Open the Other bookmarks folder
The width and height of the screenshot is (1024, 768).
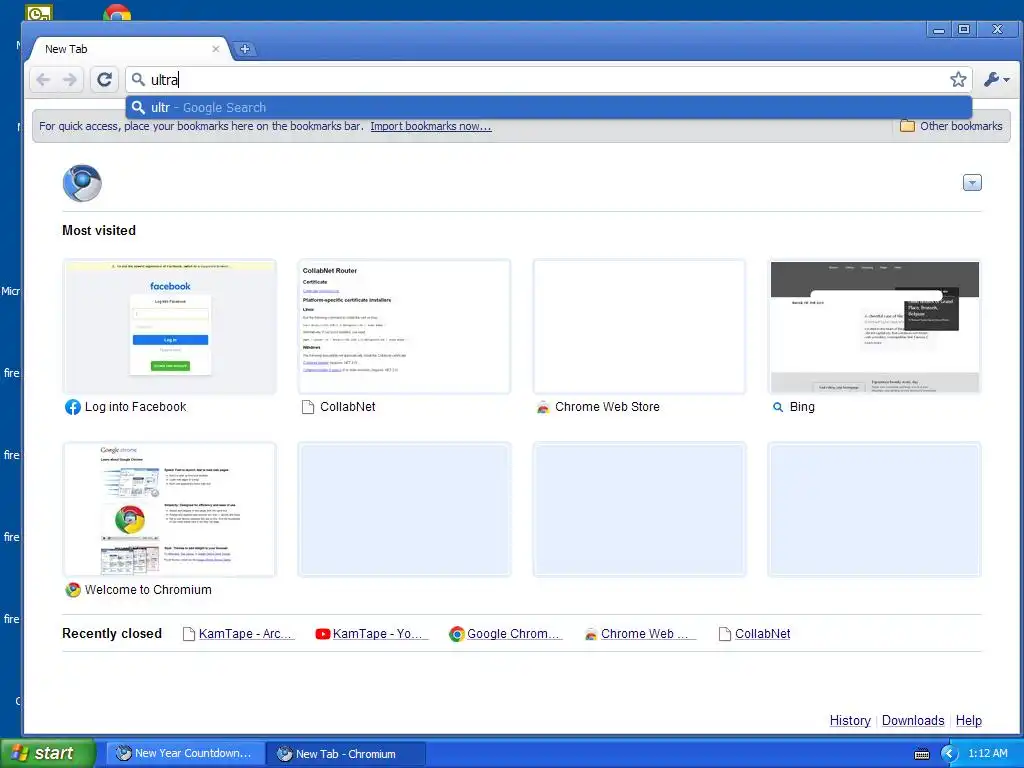[951, 126]
